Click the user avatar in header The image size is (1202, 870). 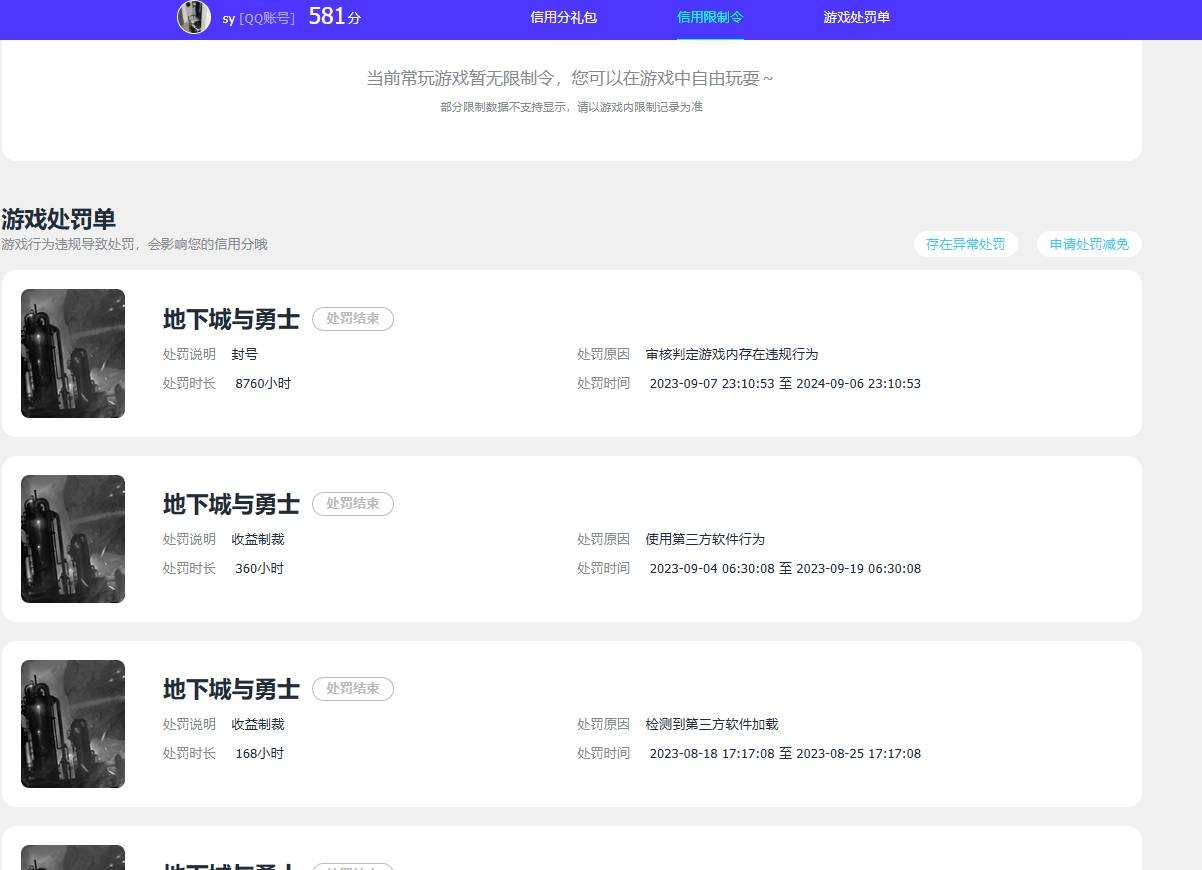click(194, 17)
